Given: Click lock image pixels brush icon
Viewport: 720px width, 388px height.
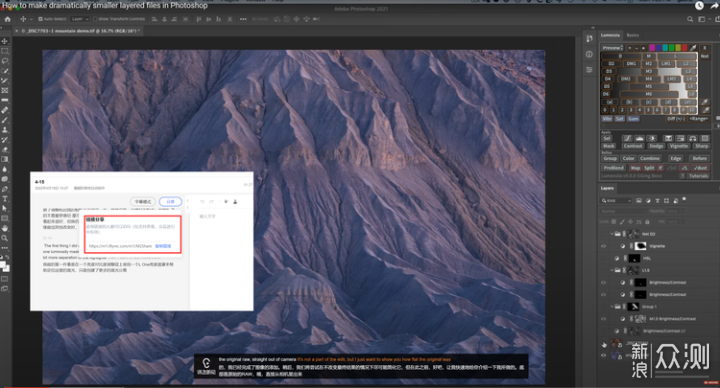Looking at the screenshot, I should coord(622,222).
